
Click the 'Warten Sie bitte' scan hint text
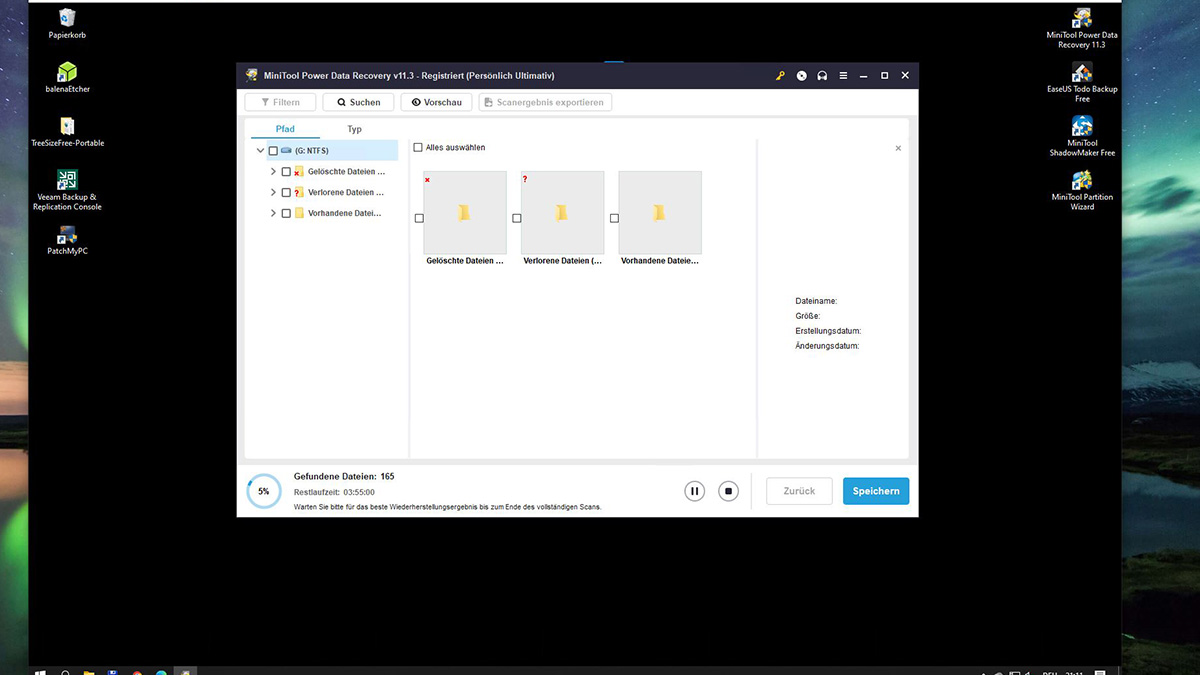point(448,507)
